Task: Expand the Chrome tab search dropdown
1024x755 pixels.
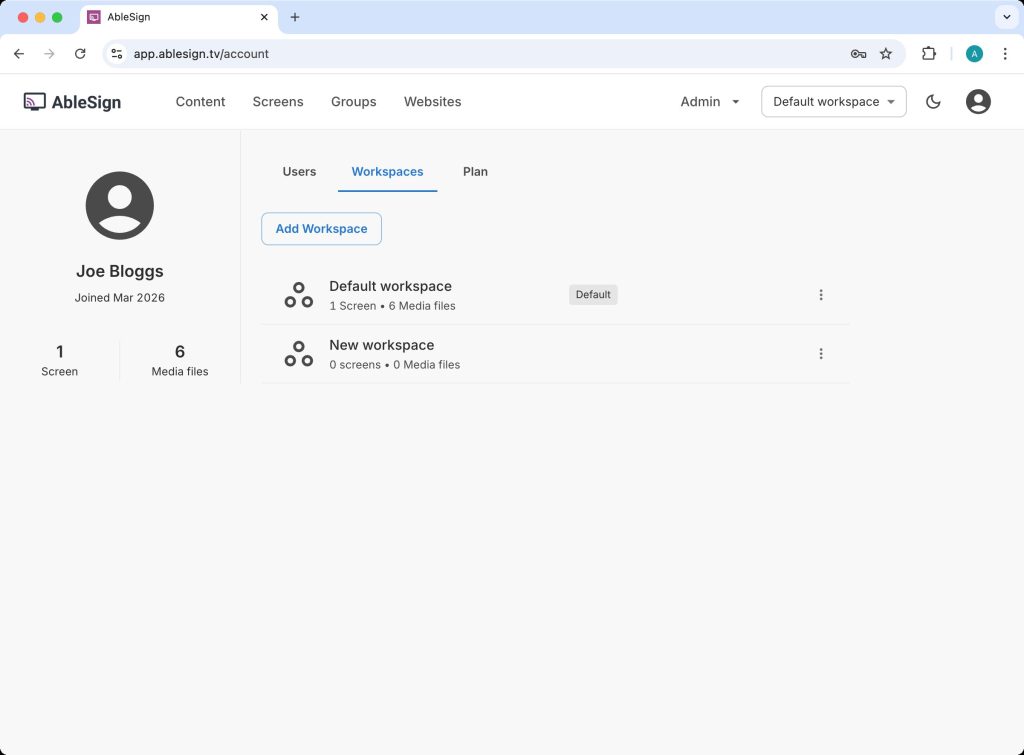Action: 1005,17
